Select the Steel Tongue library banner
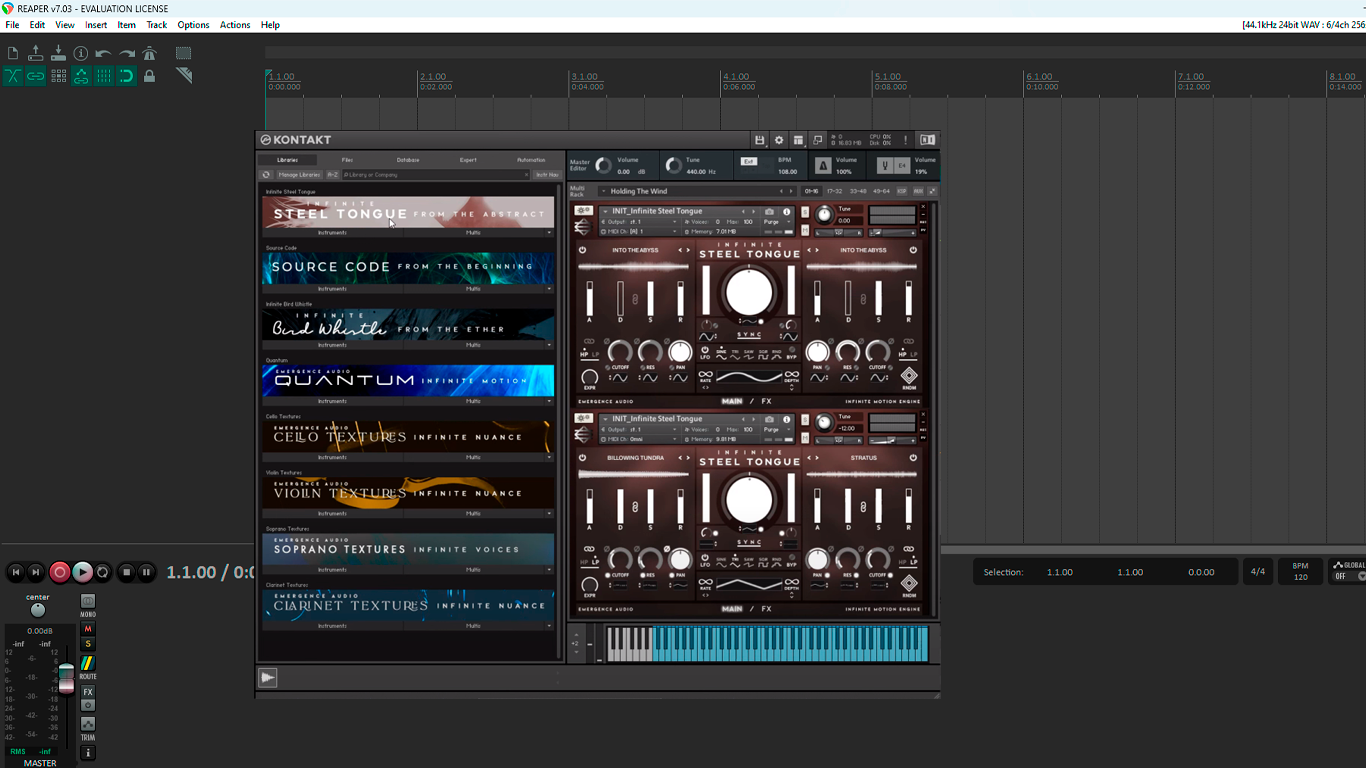 [408, 212]
